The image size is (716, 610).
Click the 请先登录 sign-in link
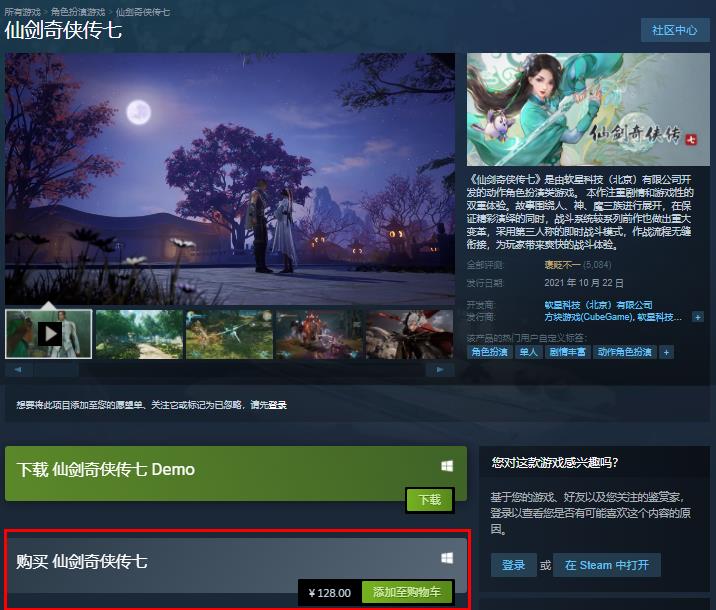[x=268, y=405]
